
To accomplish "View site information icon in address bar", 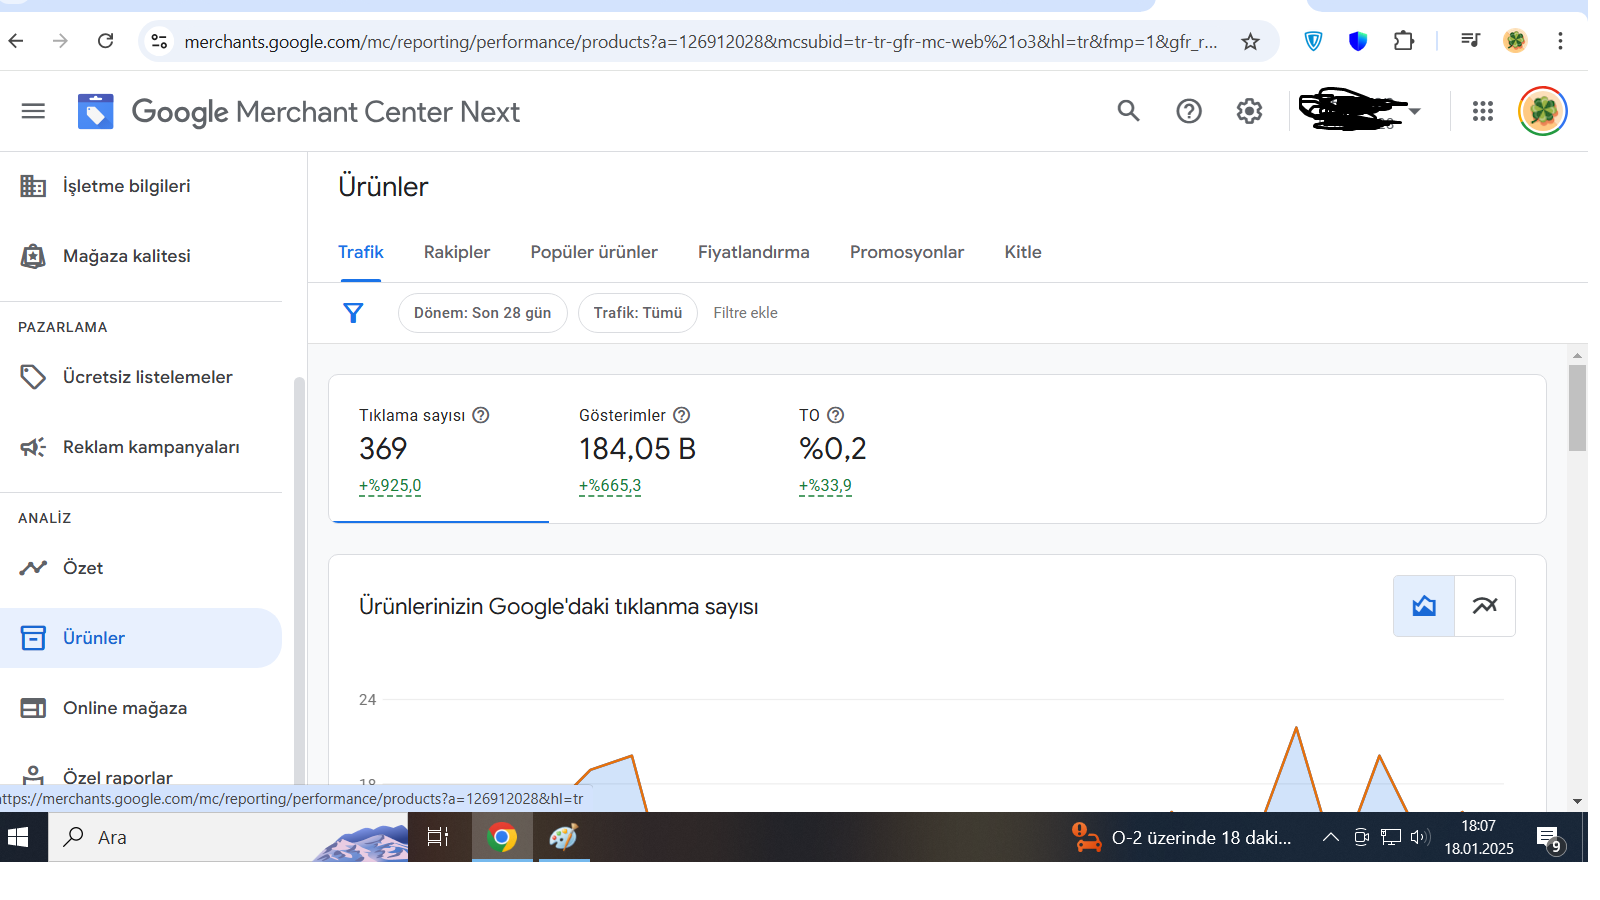I will coord(159,41).
